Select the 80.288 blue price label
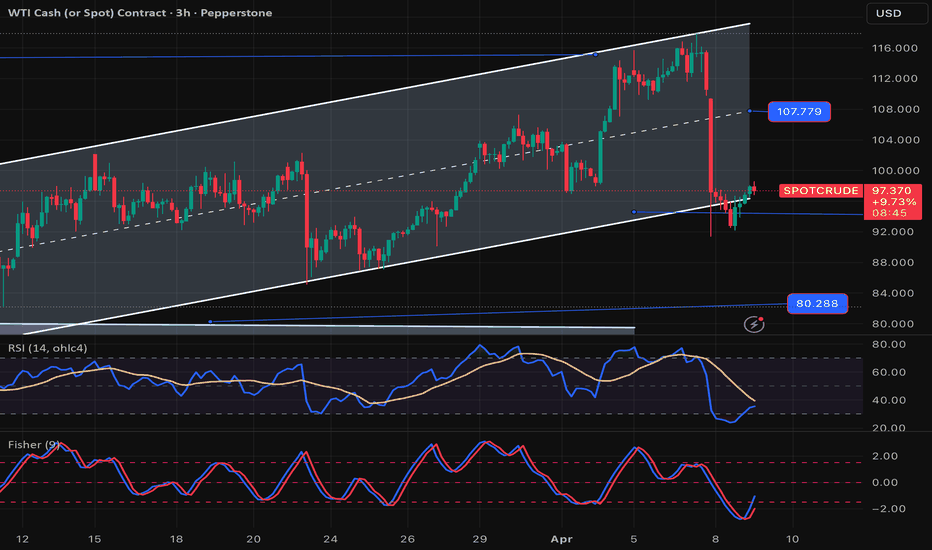Screen dimensions: 932x550 (817, 303)
